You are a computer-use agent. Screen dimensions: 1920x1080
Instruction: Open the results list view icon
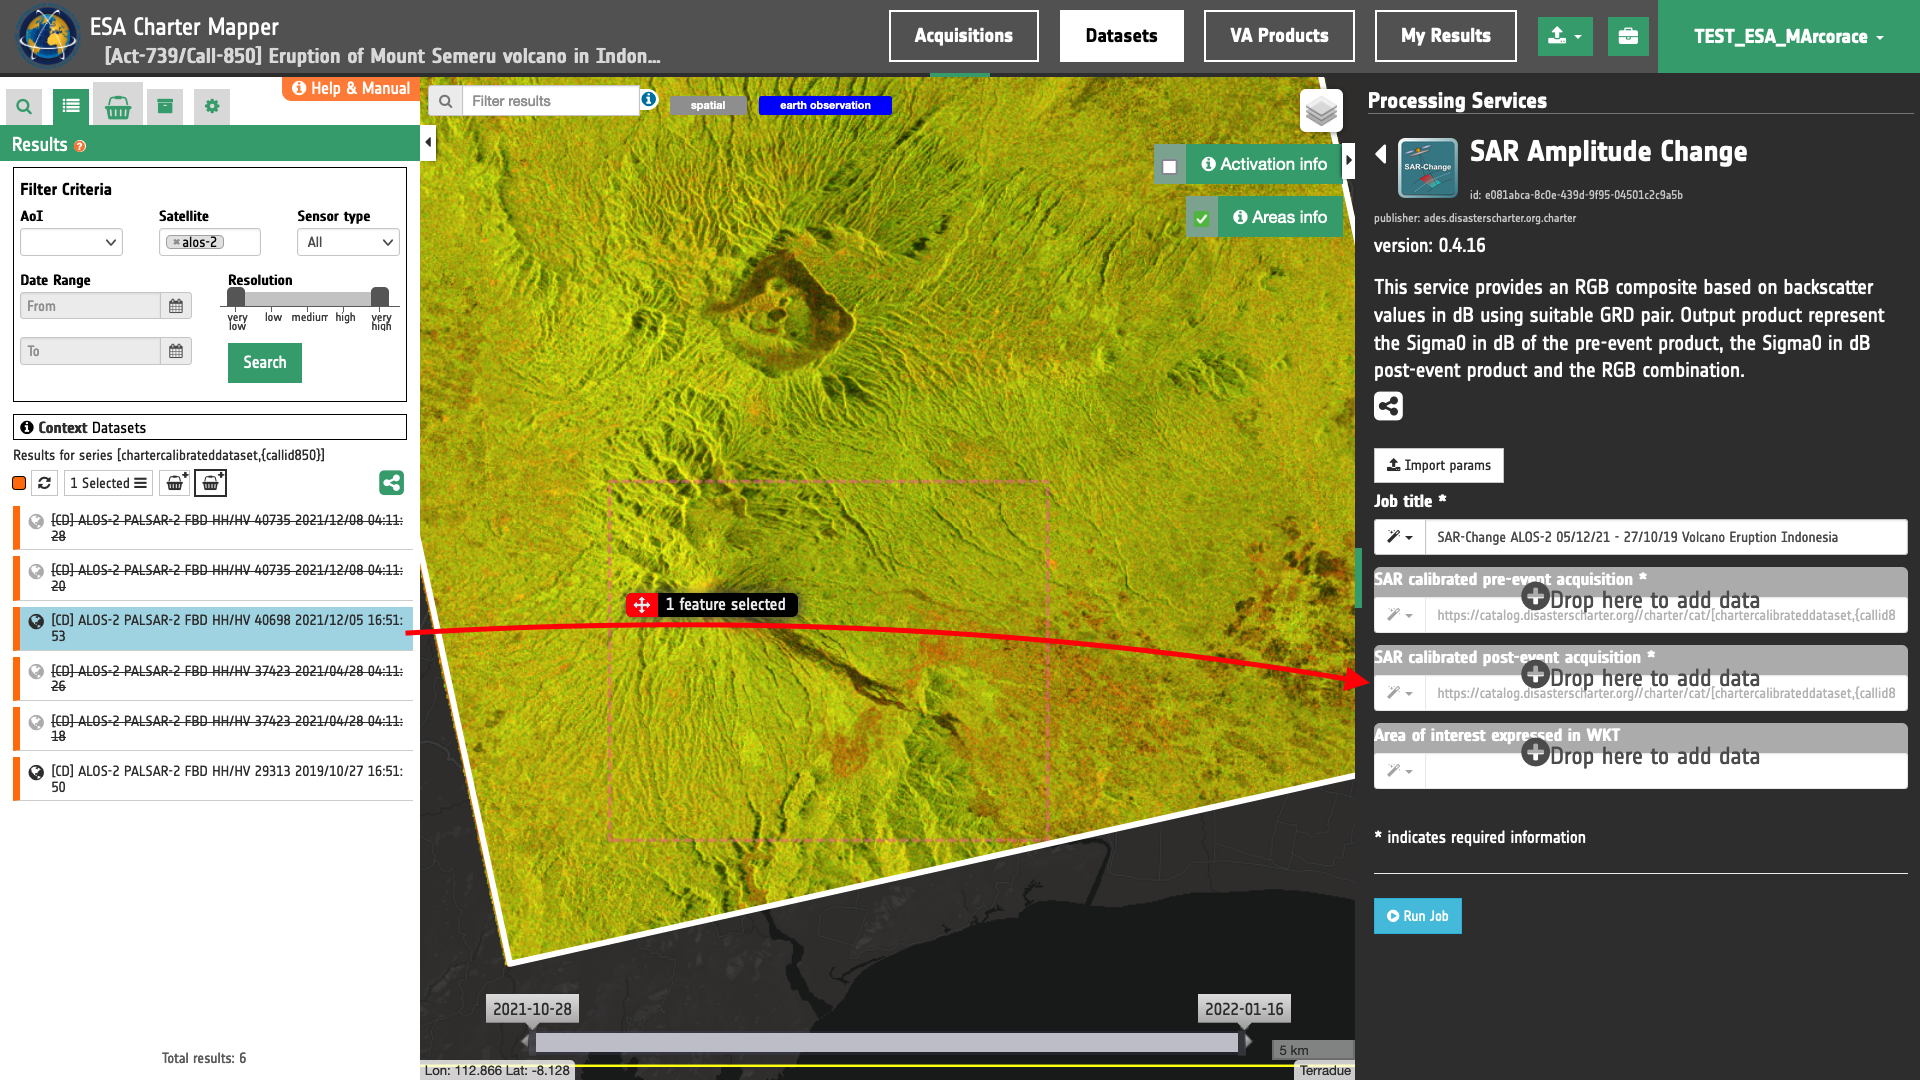(71, 106)
